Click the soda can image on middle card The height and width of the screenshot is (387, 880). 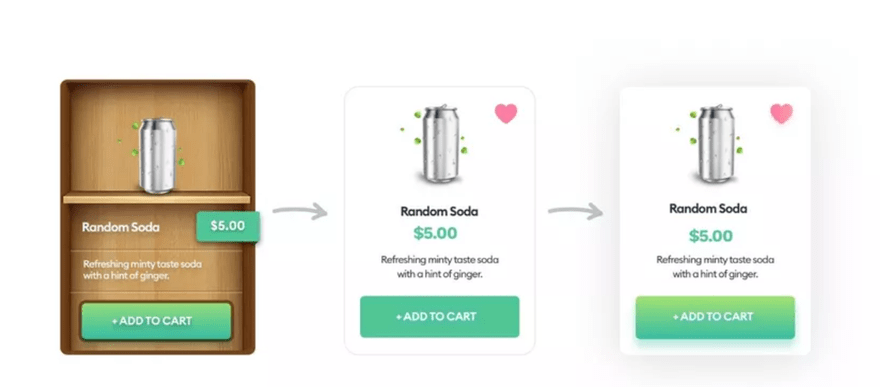[x=440, y=144]
